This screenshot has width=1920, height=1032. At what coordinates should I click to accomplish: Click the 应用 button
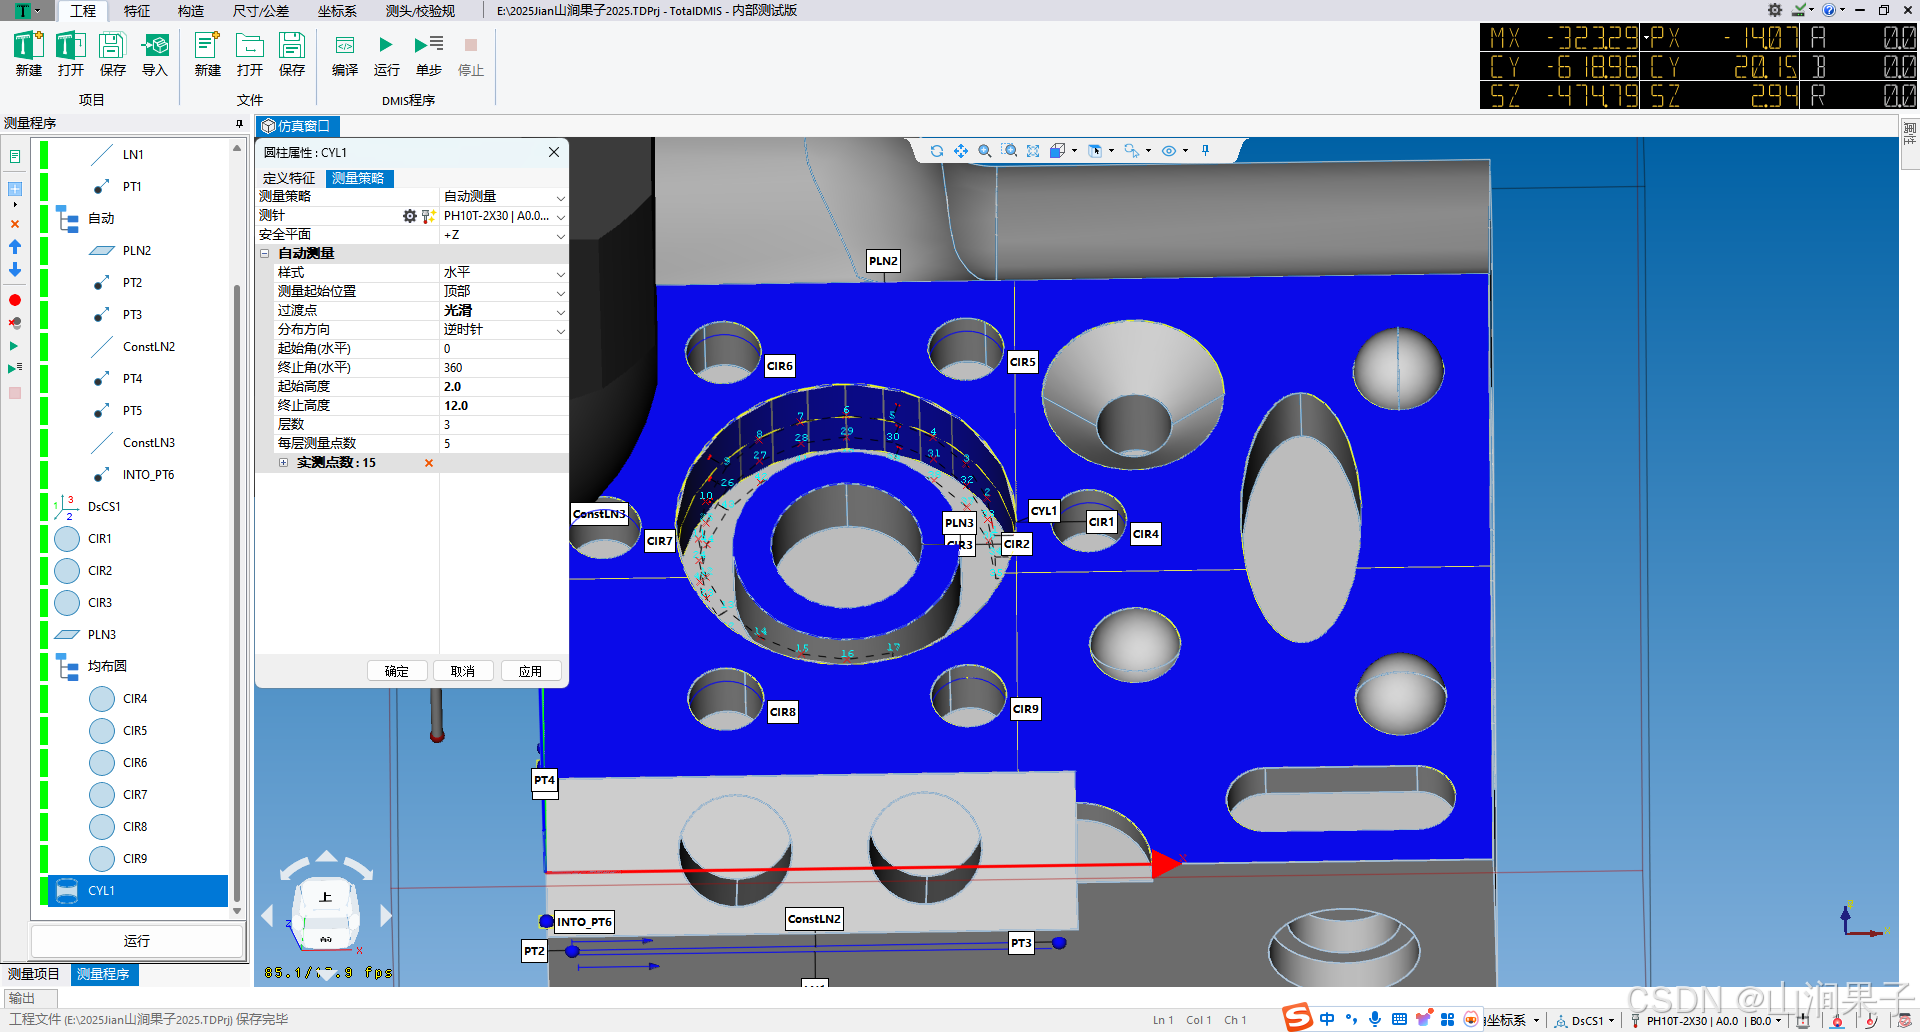click(531, 671)
